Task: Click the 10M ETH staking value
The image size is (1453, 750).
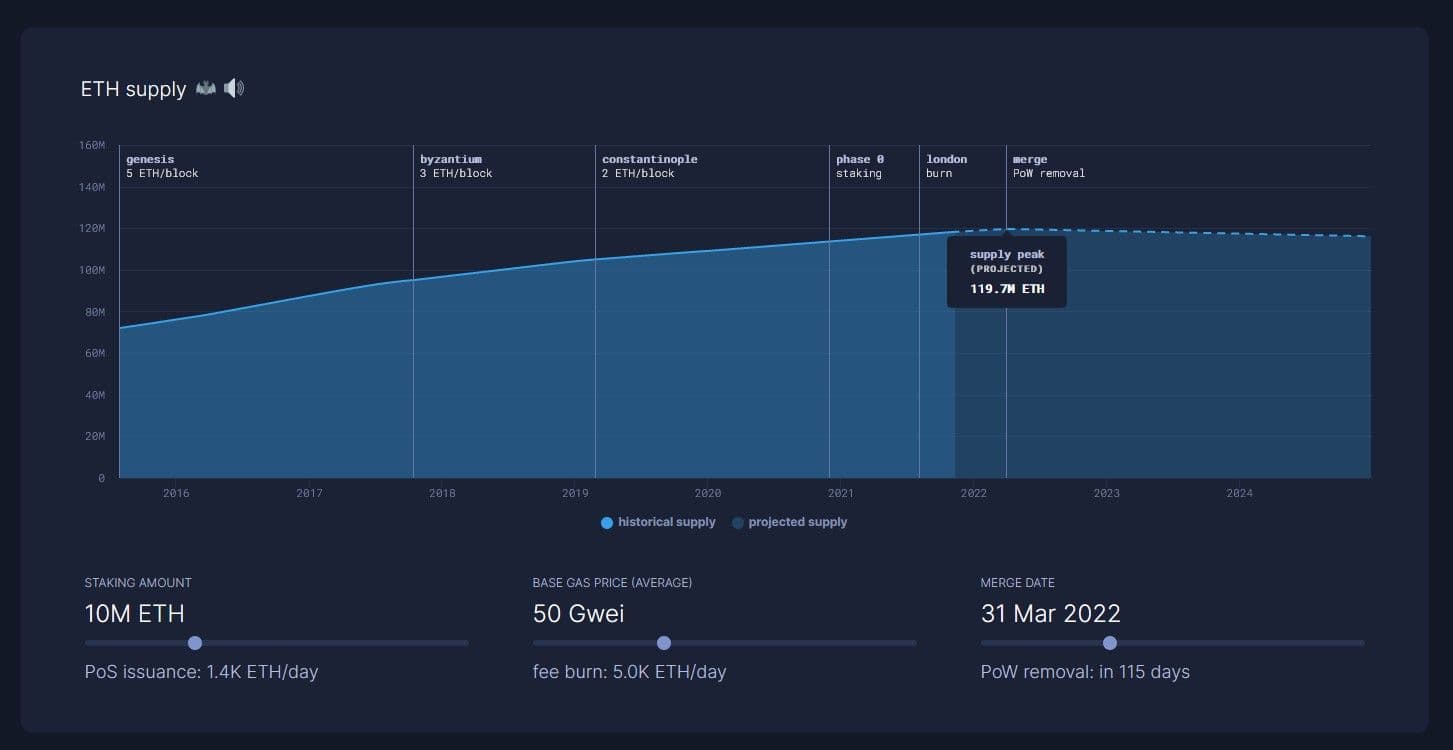Action: pos(135,613)
